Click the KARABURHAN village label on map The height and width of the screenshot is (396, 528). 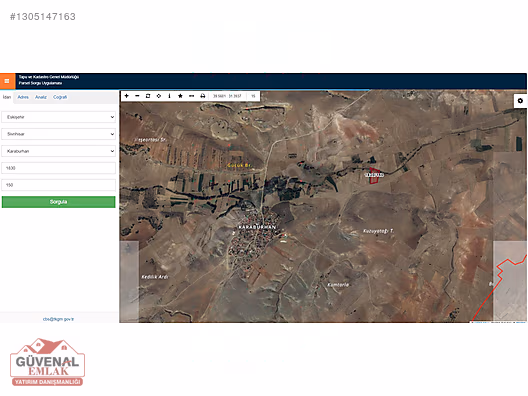(257, 227)
